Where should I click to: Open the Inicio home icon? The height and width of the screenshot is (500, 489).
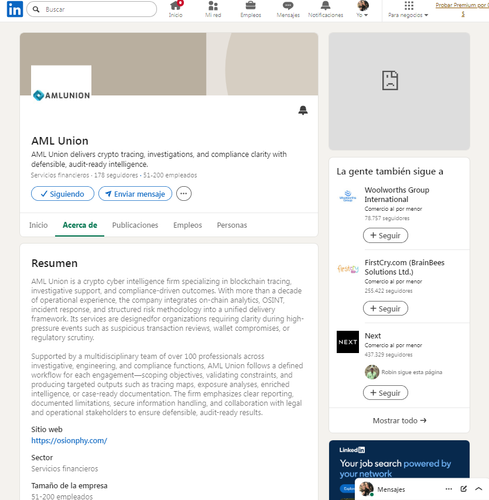pyautogui.click(x=176, y=9)
